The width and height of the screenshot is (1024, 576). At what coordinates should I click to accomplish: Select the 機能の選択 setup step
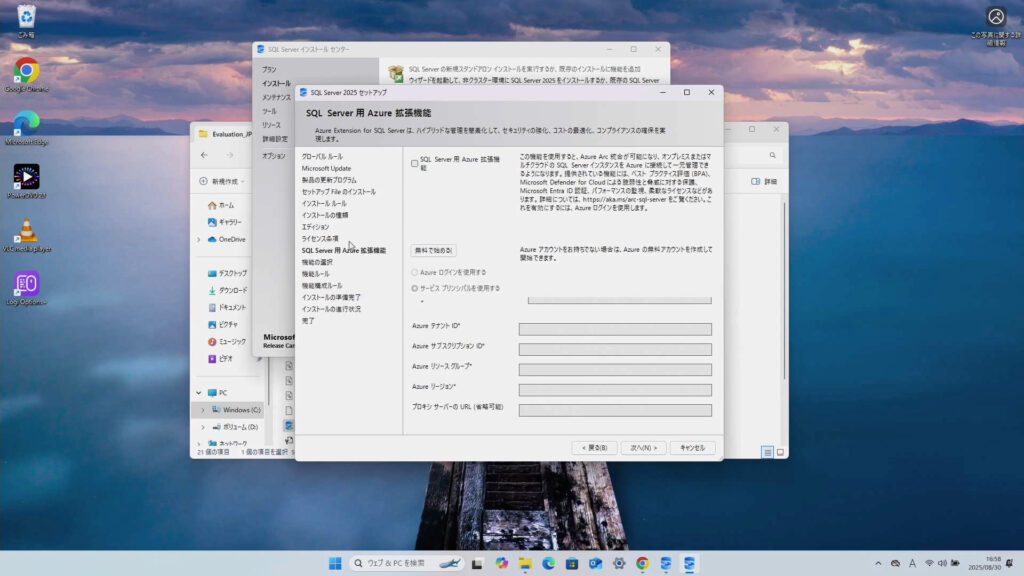pos(317,263)
